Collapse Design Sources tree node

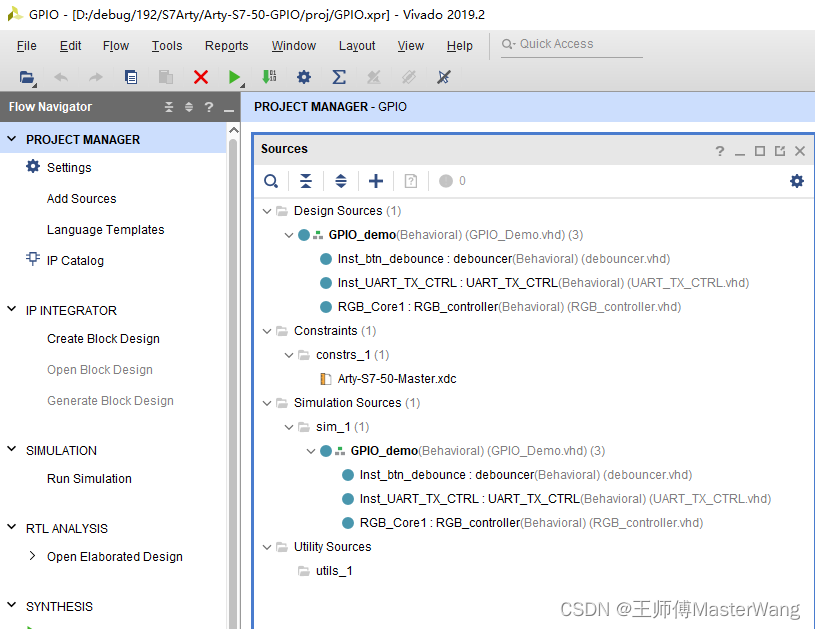(x=267, y=211)
